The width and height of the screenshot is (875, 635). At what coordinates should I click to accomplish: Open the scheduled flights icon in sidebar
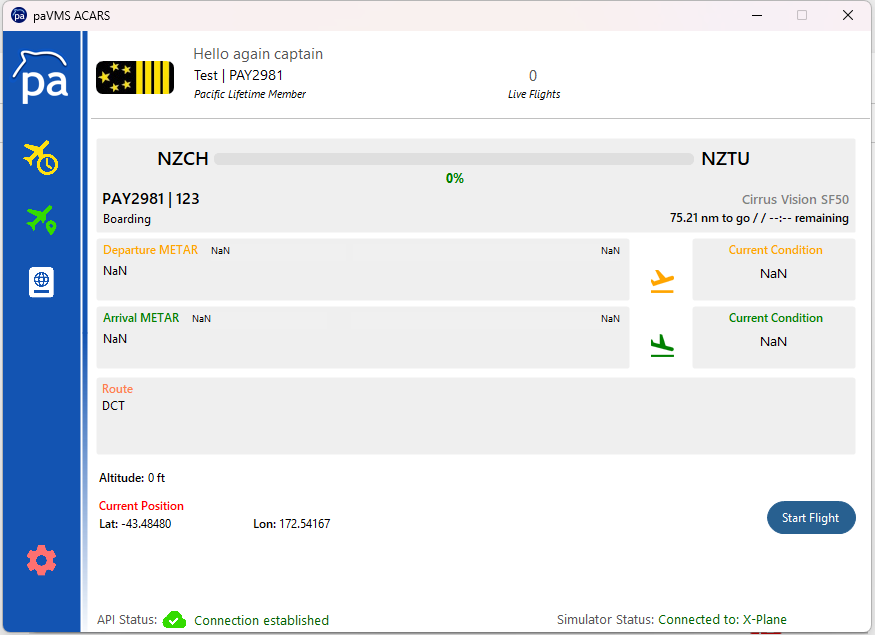pyautogui.click(x=41, y=158)
